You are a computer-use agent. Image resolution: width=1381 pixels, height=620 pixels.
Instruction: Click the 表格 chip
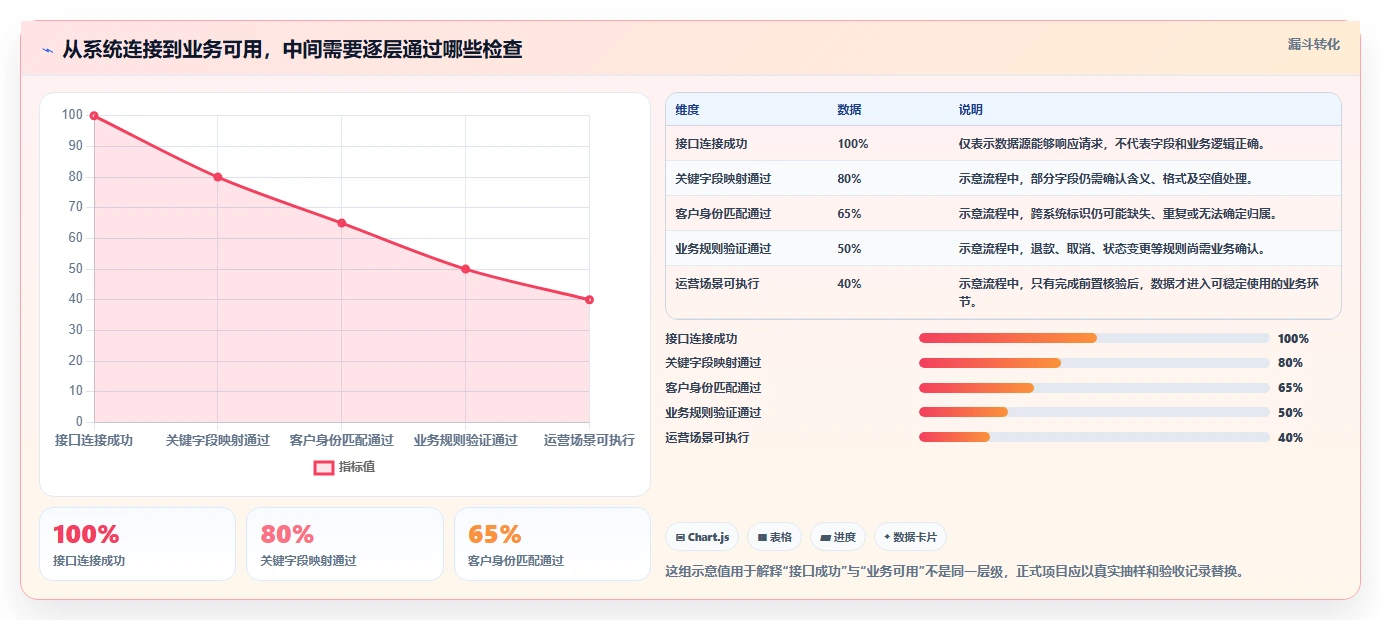[x=775, y=537]
